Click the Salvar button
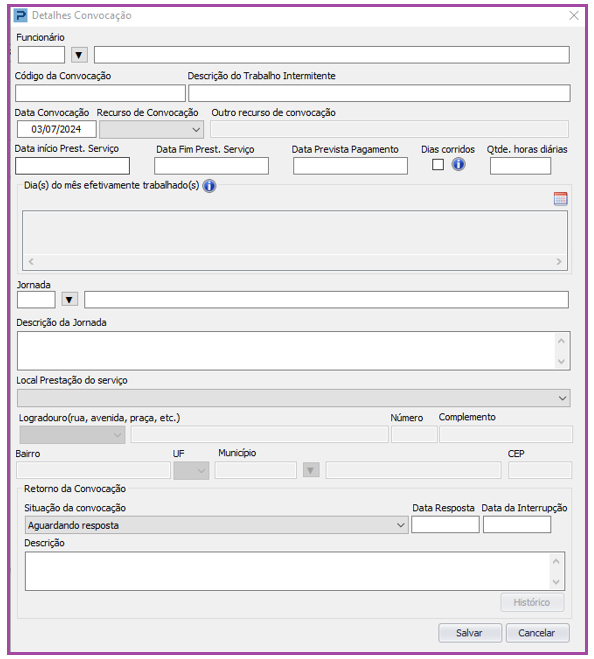Image resolution: width=594 pixels, height=659 pixels. pyautogui.click(x=470, y=633)
